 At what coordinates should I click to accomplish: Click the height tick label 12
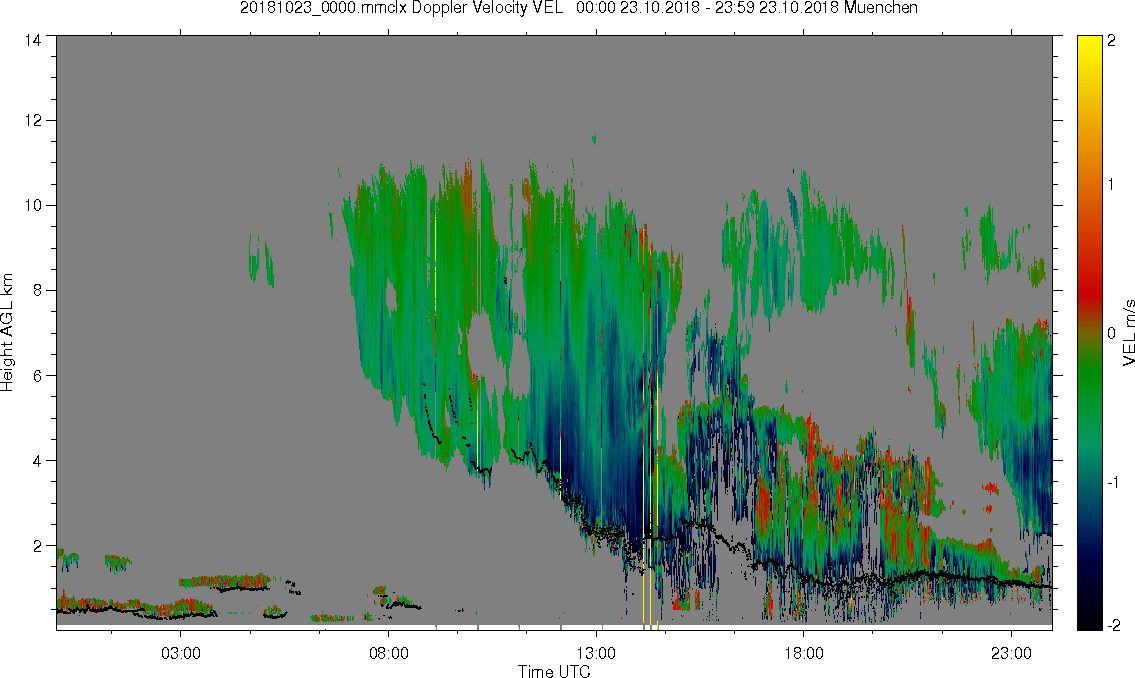coord(33,120)
